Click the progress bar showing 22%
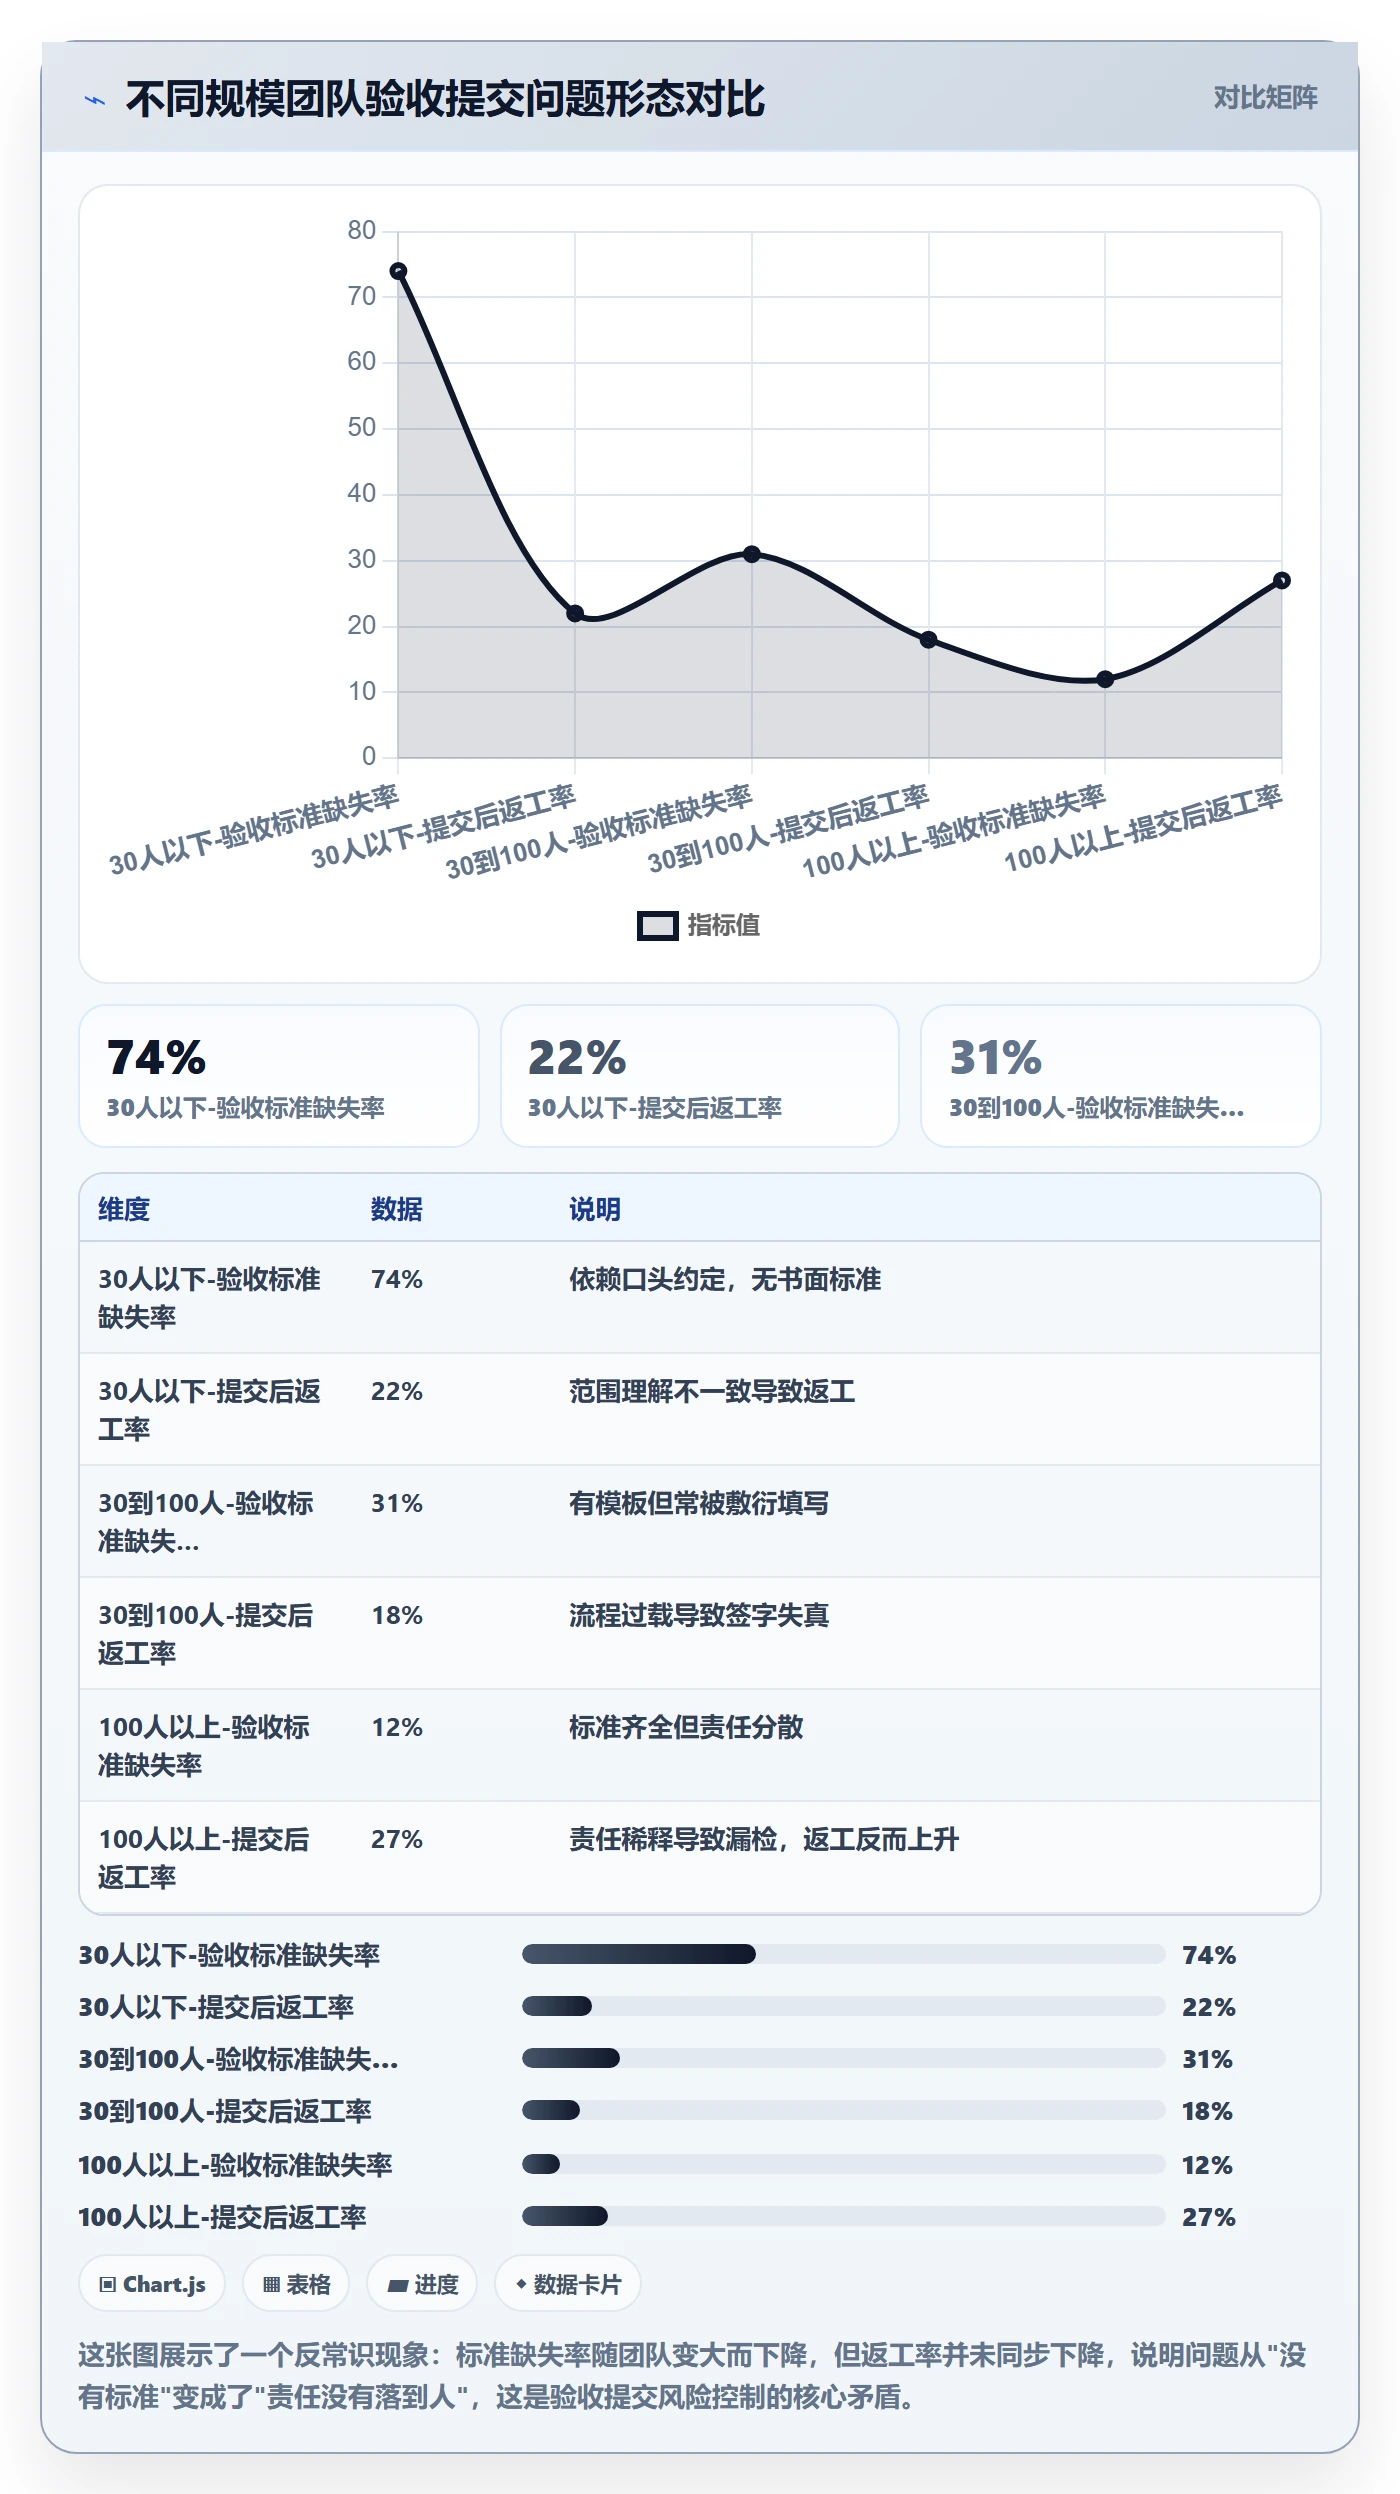Screen dimensions: 1400x2494 coord(844,2006)
